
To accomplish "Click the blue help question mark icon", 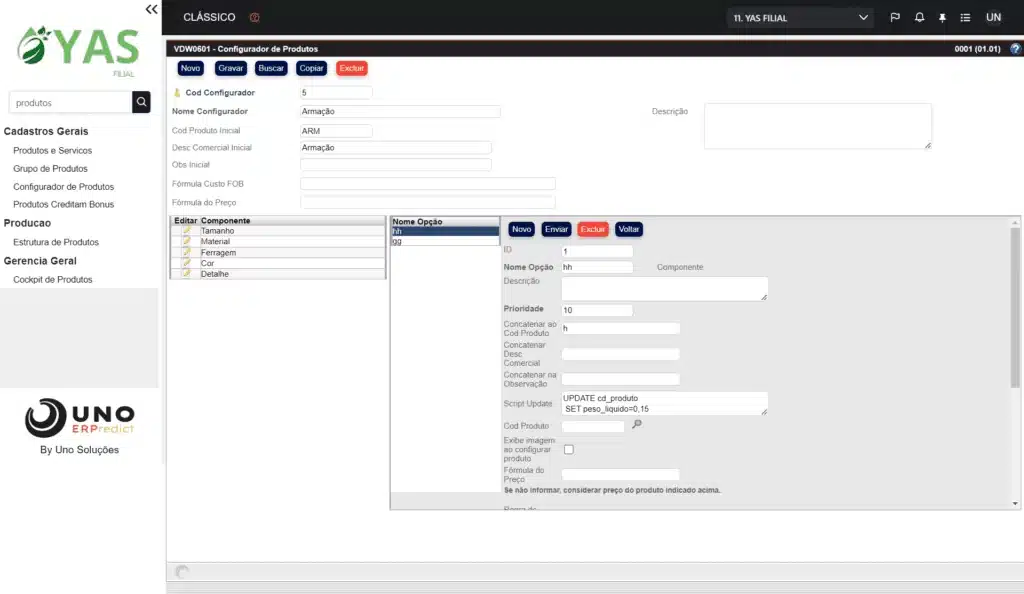I will pos(1015,48).
